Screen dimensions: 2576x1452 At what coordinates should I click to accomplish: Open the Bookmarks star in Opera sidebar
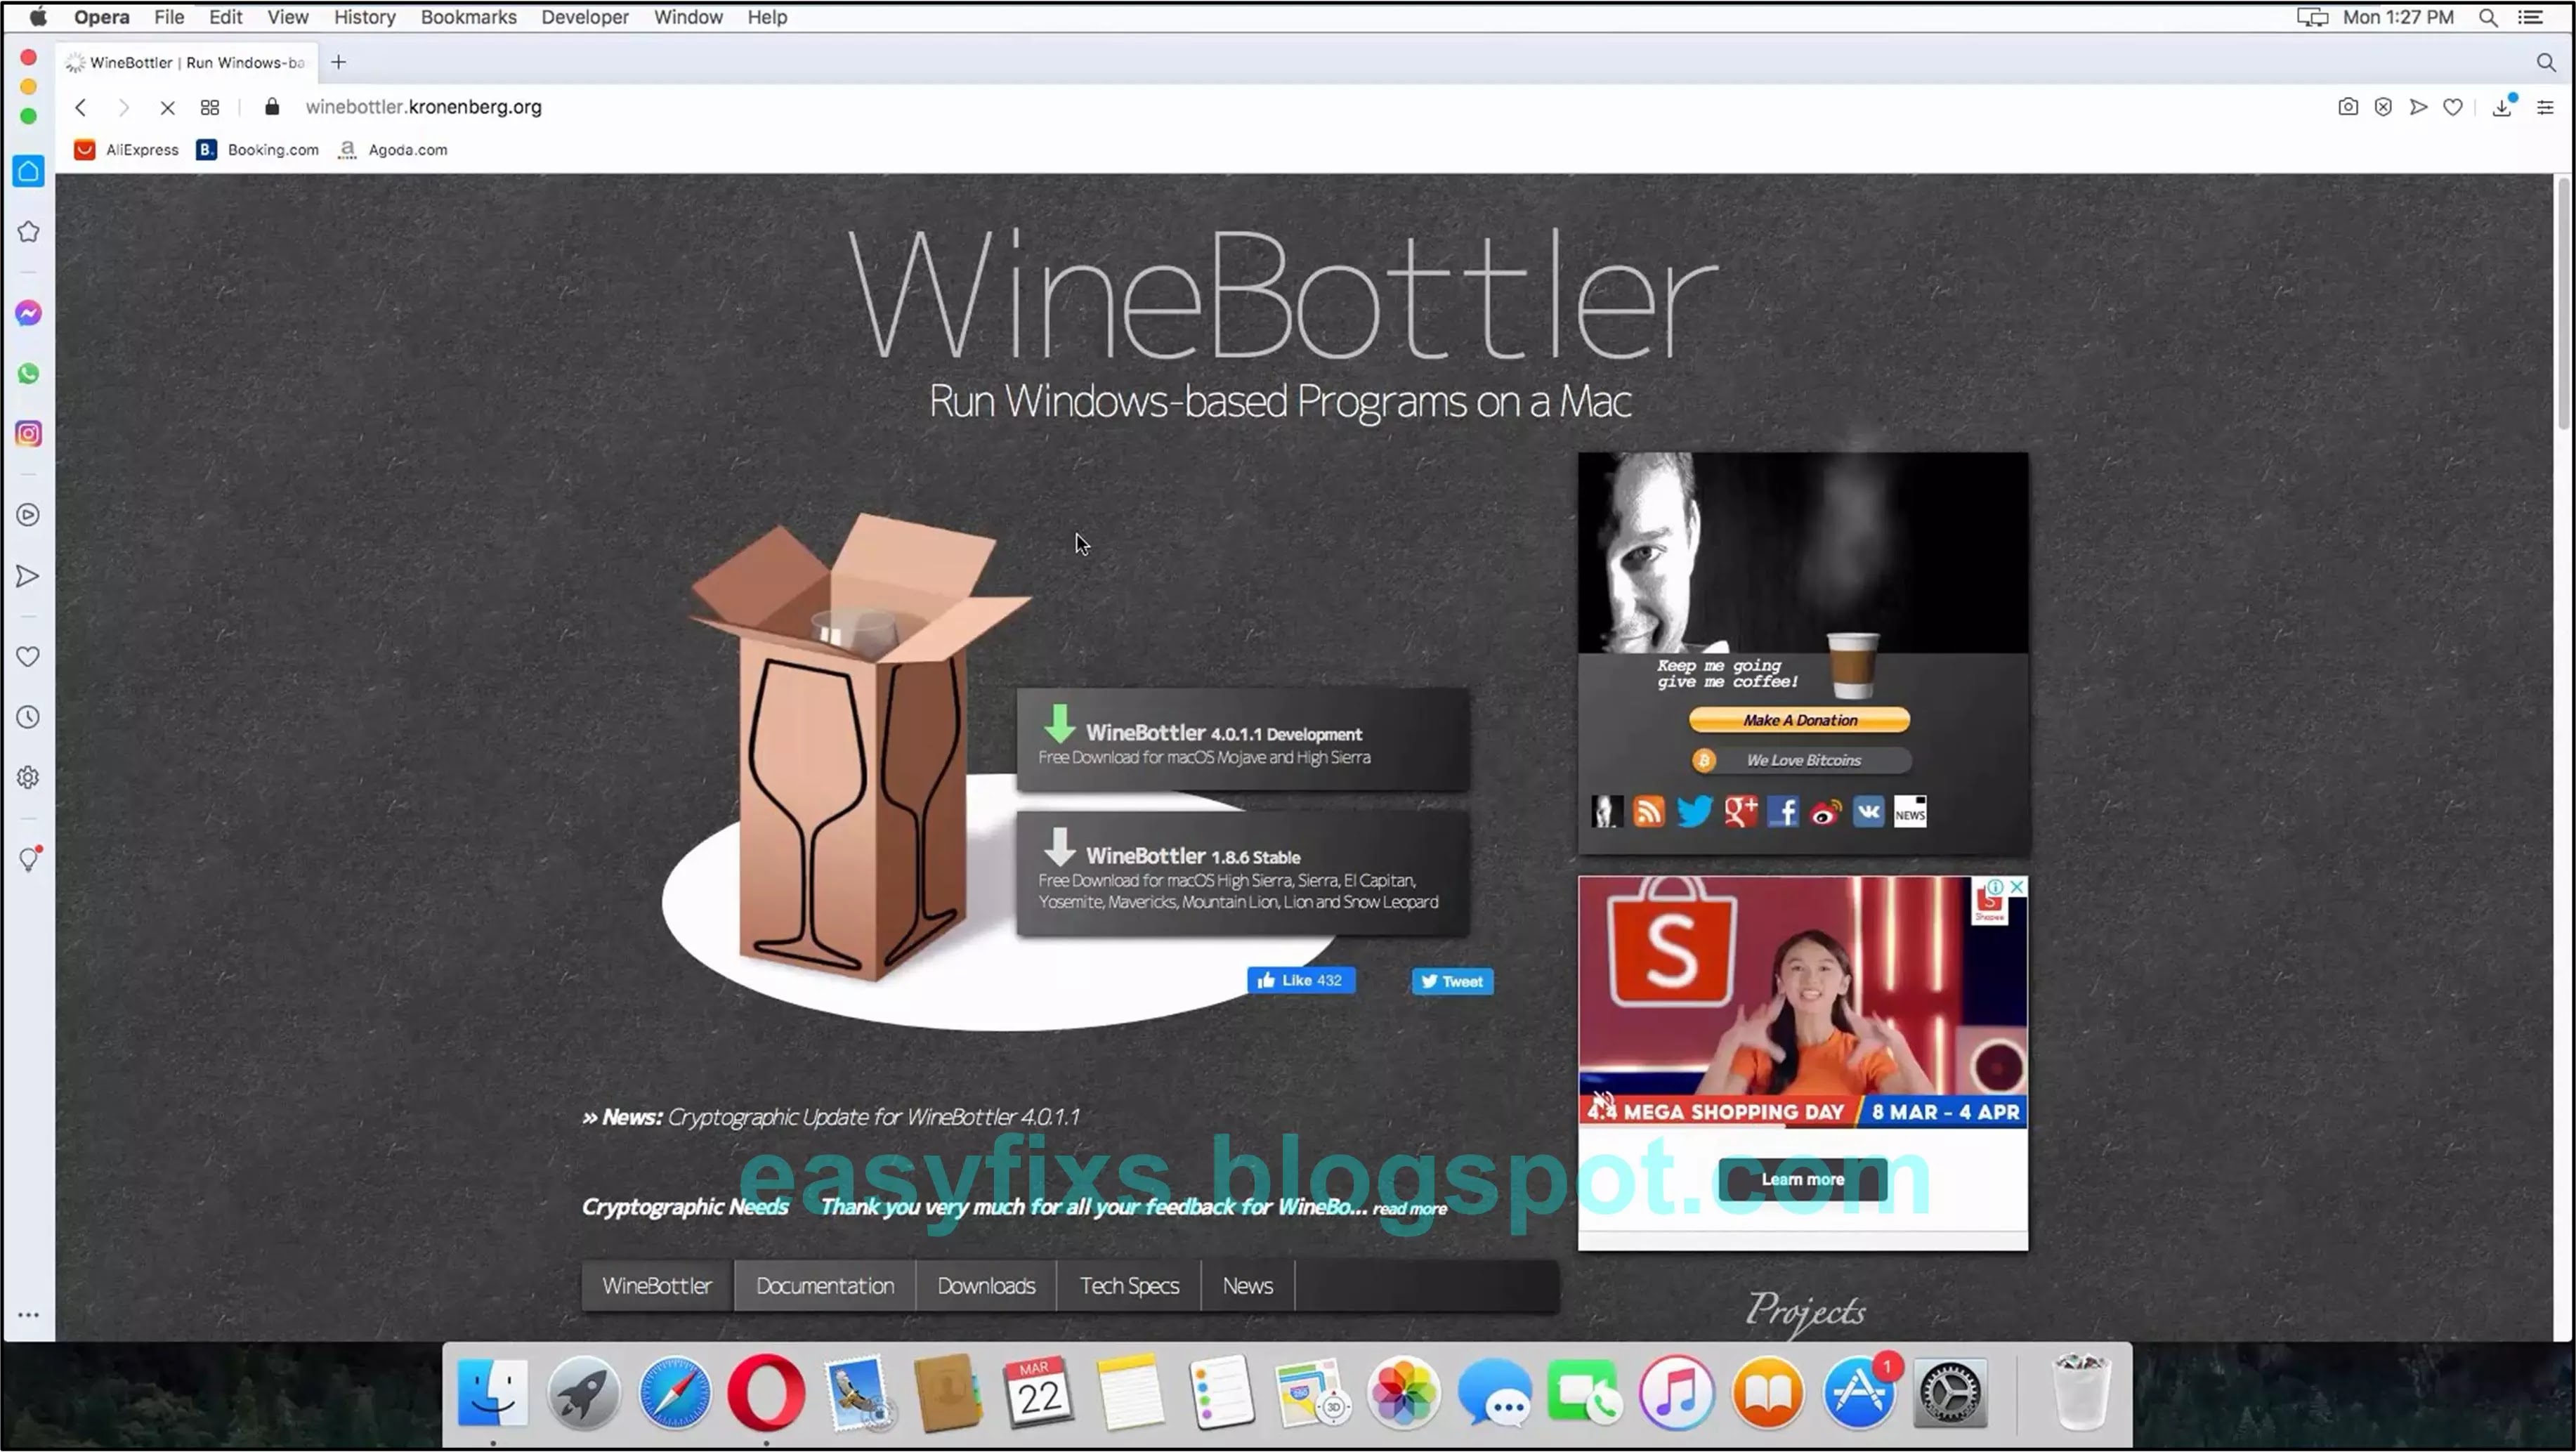click(28, 232)
